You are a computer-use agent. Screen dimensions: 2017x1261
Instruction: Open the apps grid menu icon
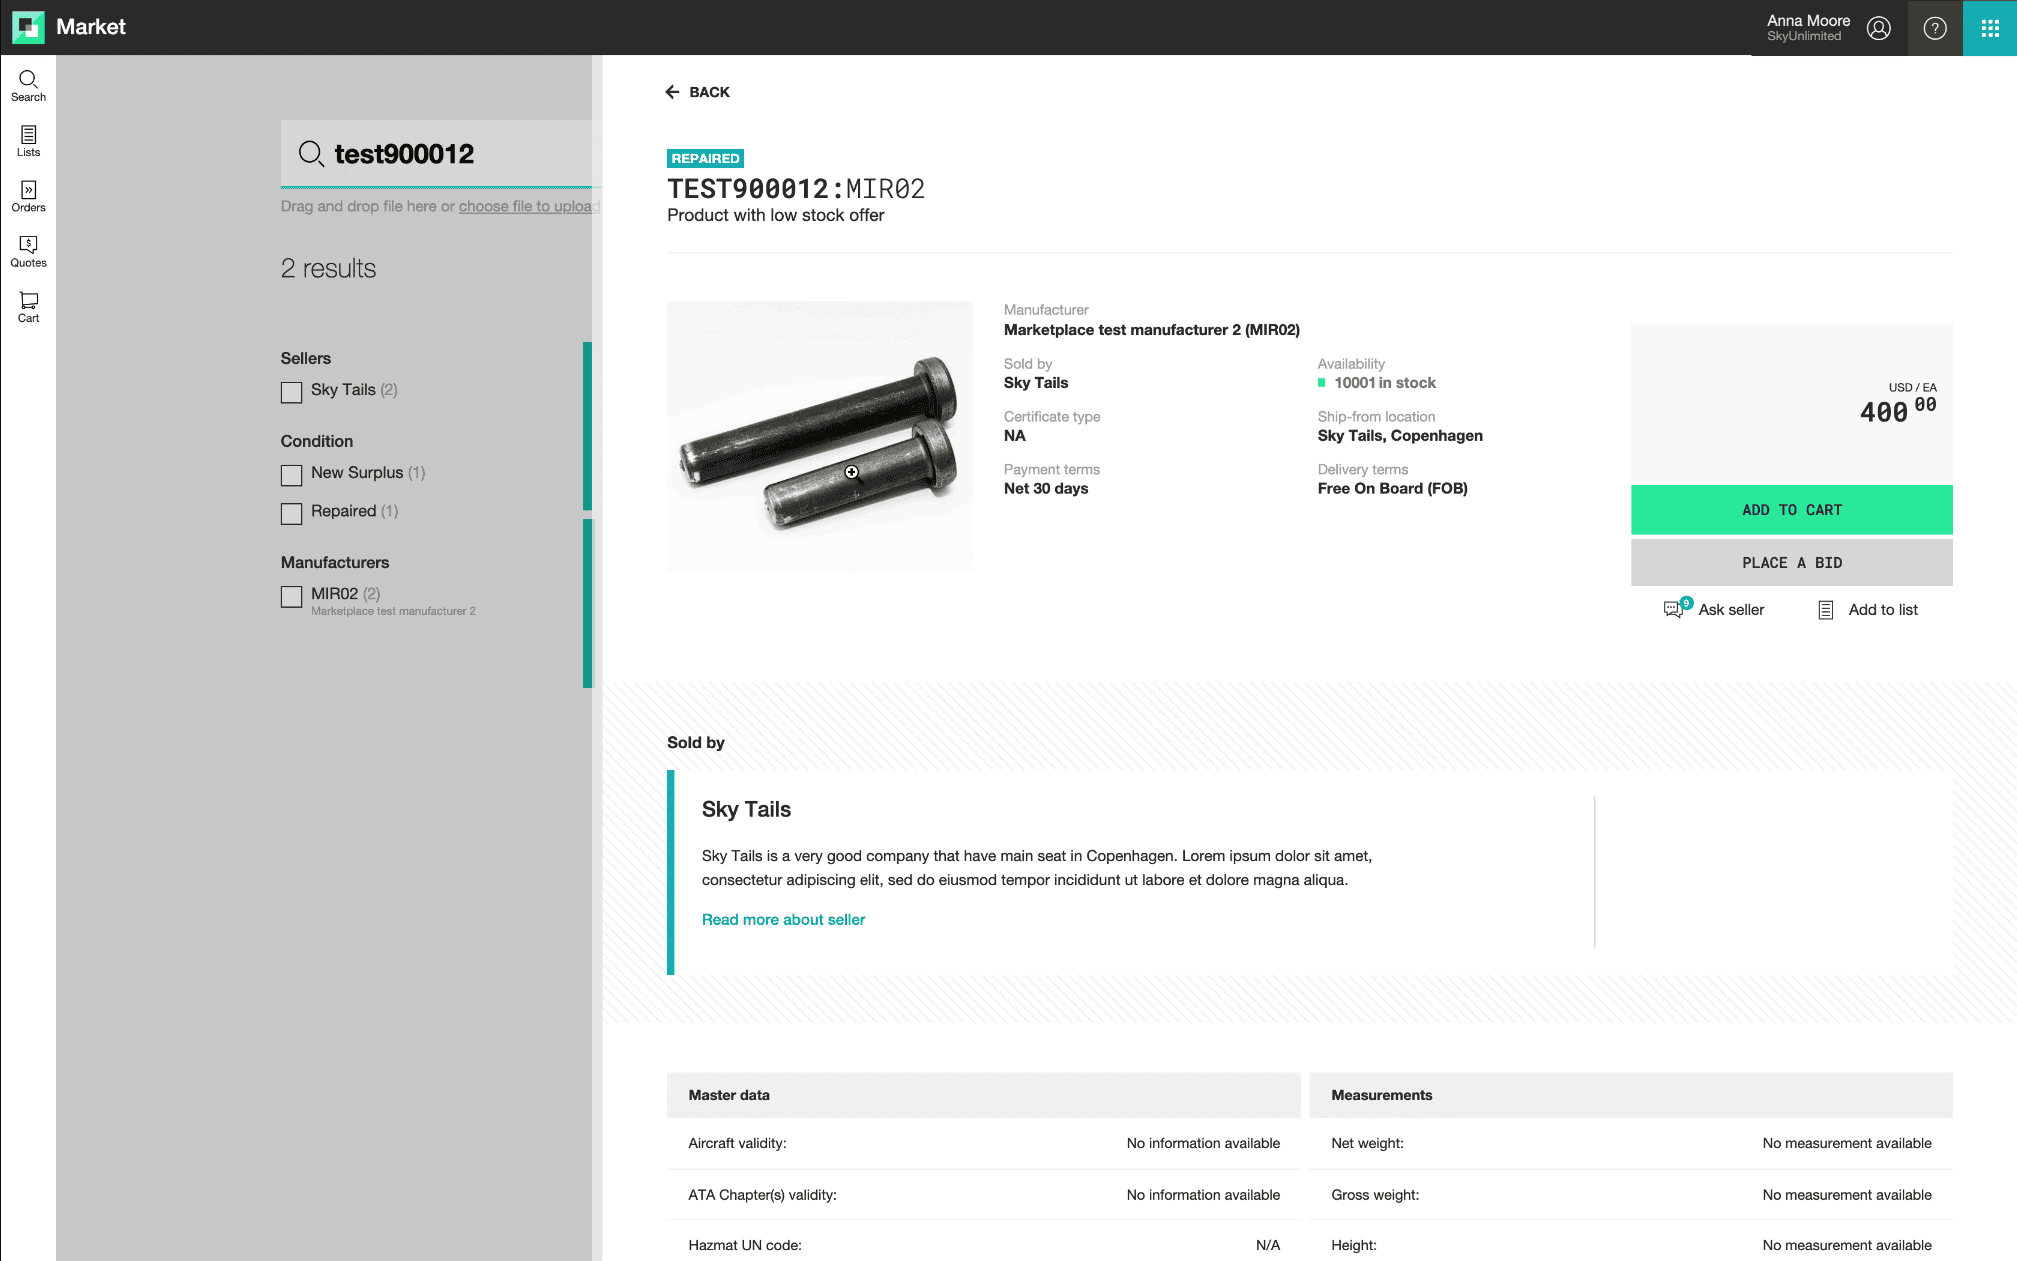click(x=1989, y=28)
